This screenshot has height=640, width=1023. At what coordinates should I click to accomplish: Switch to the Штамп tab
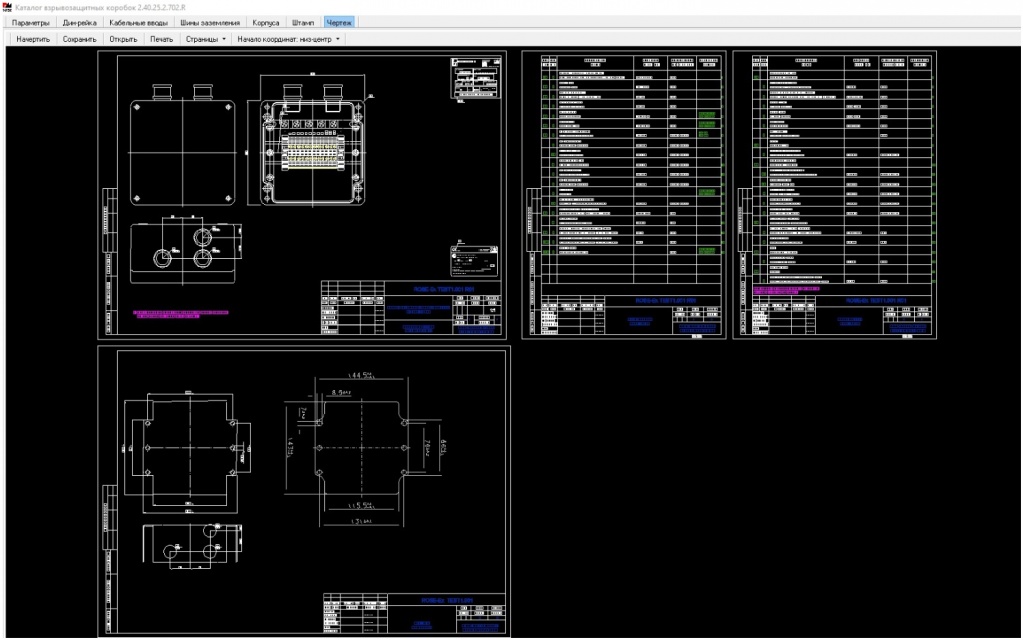click(302, 22)
